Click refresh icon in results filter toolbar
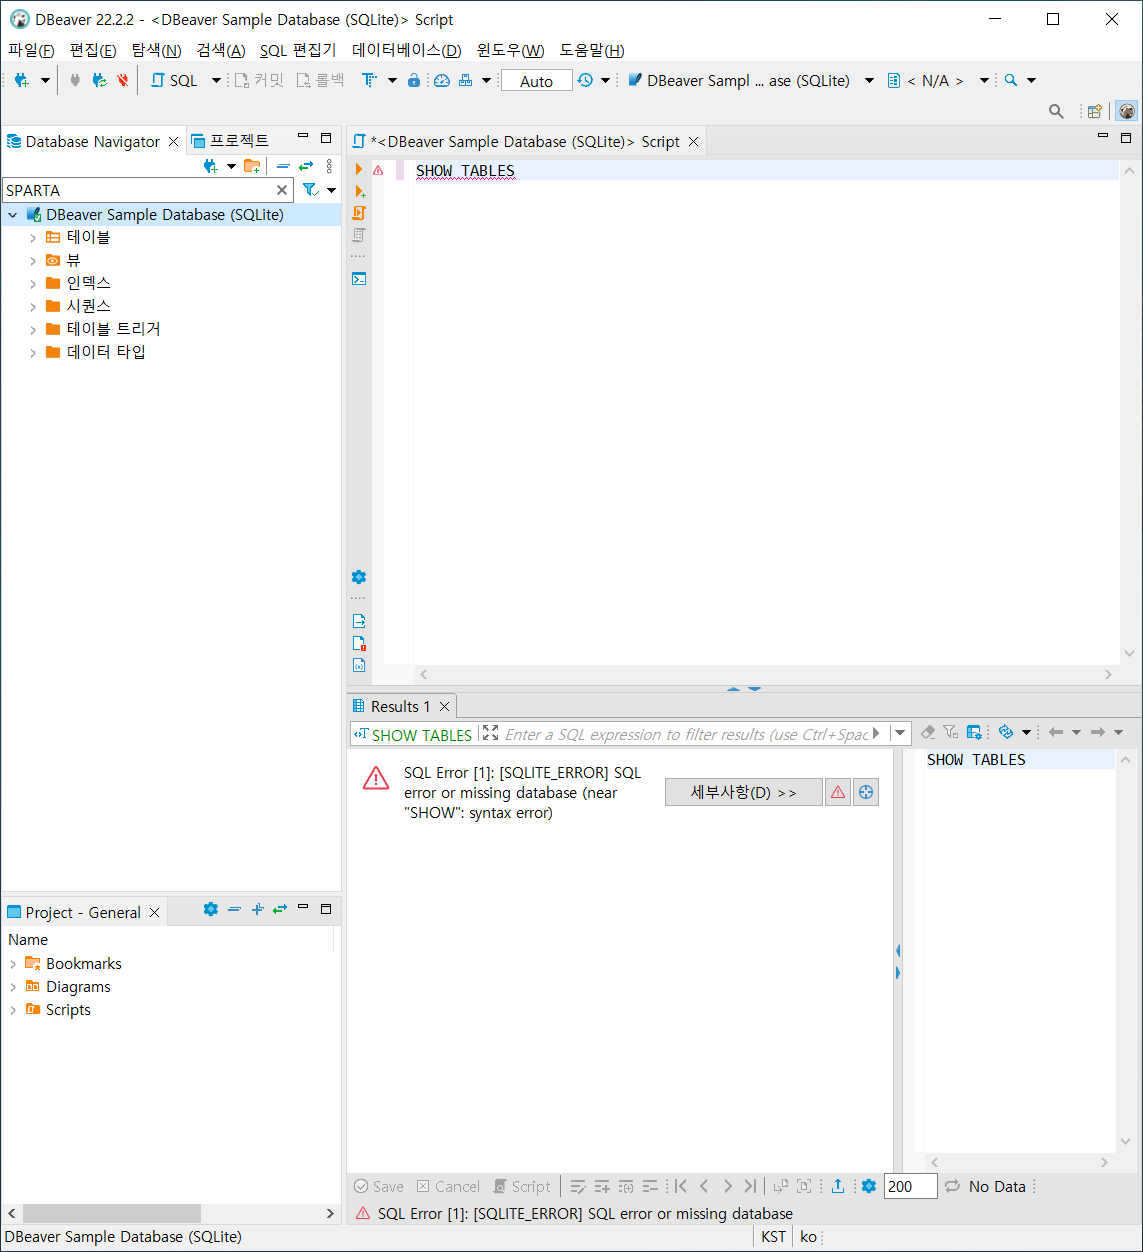 (x=1006, y=733)
